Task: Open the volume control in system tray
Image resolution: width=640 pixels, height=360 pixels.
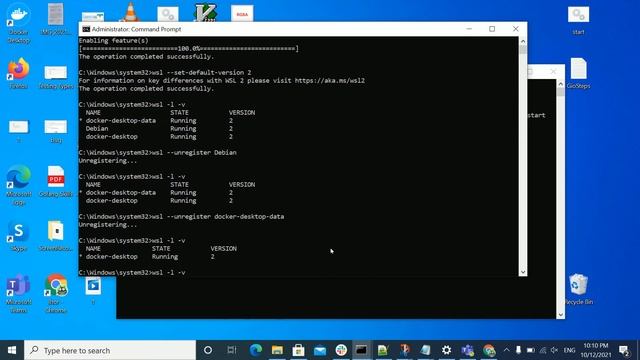Action: coord(554,350)
